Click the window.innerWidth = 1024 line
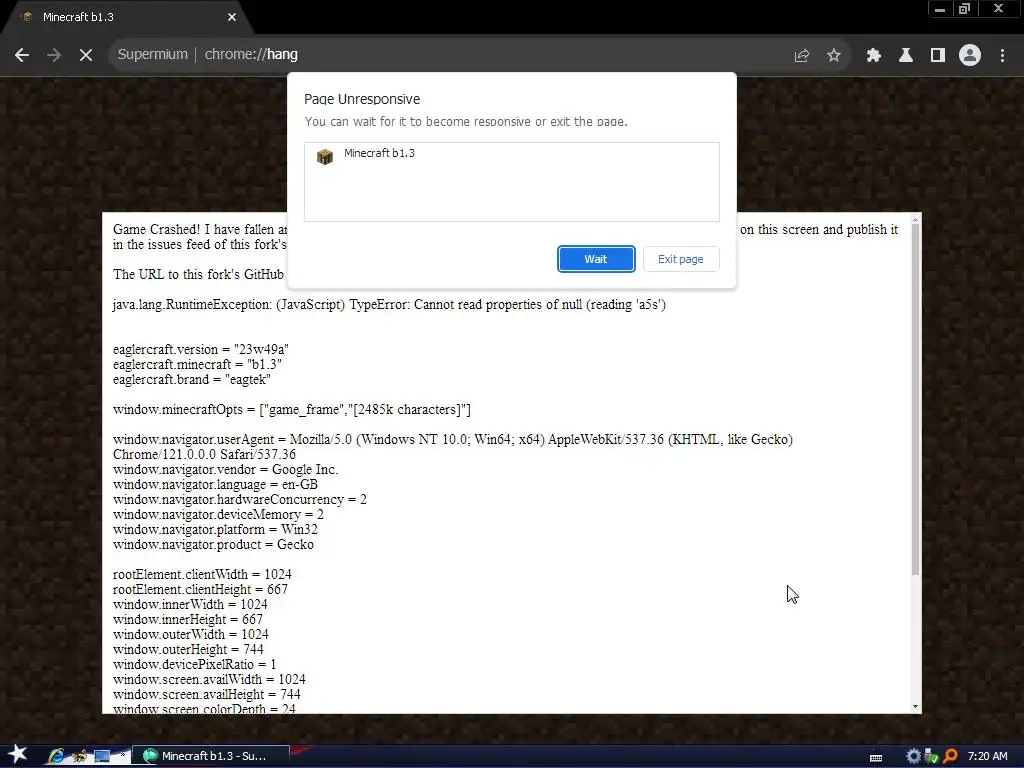This screenshot has width=1024, height=768. 190,605
